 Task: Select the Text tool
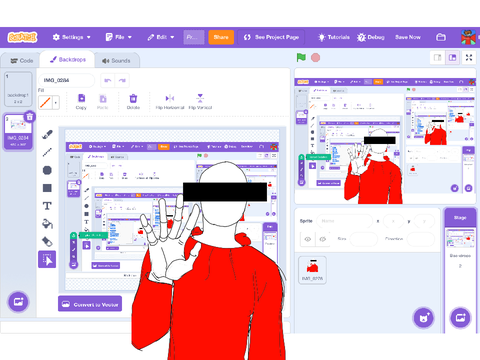(x=47, y=206)
